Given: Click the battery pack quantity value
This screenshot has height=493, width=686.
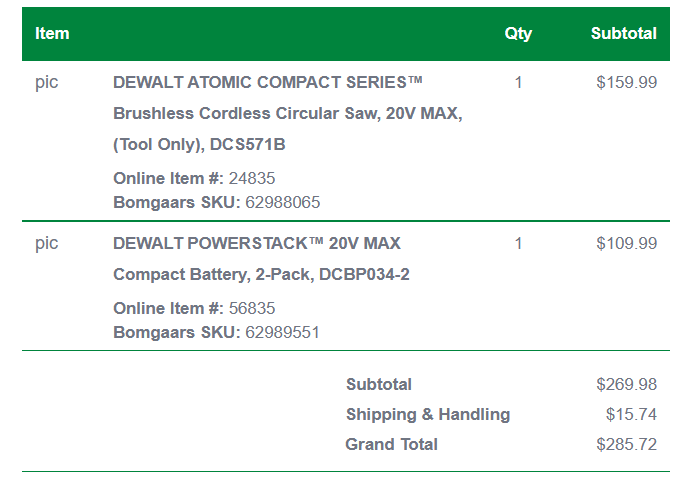Looking at the screenshot, I should 518,243.
